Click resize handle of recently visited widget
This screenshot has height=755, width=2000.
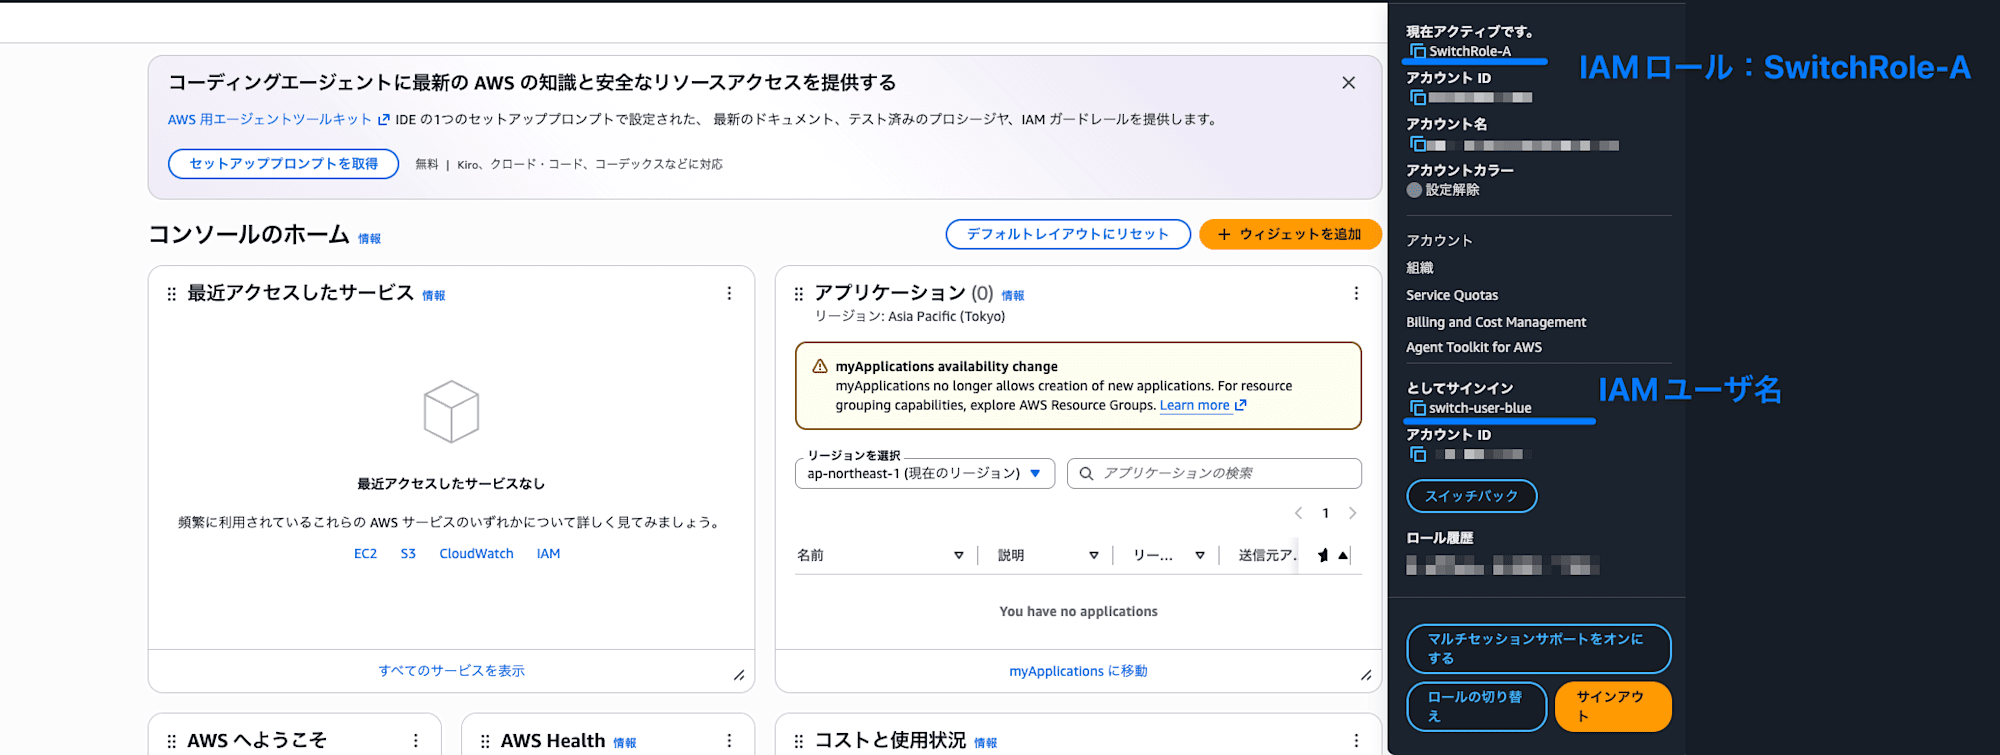(x=739, y=675)
